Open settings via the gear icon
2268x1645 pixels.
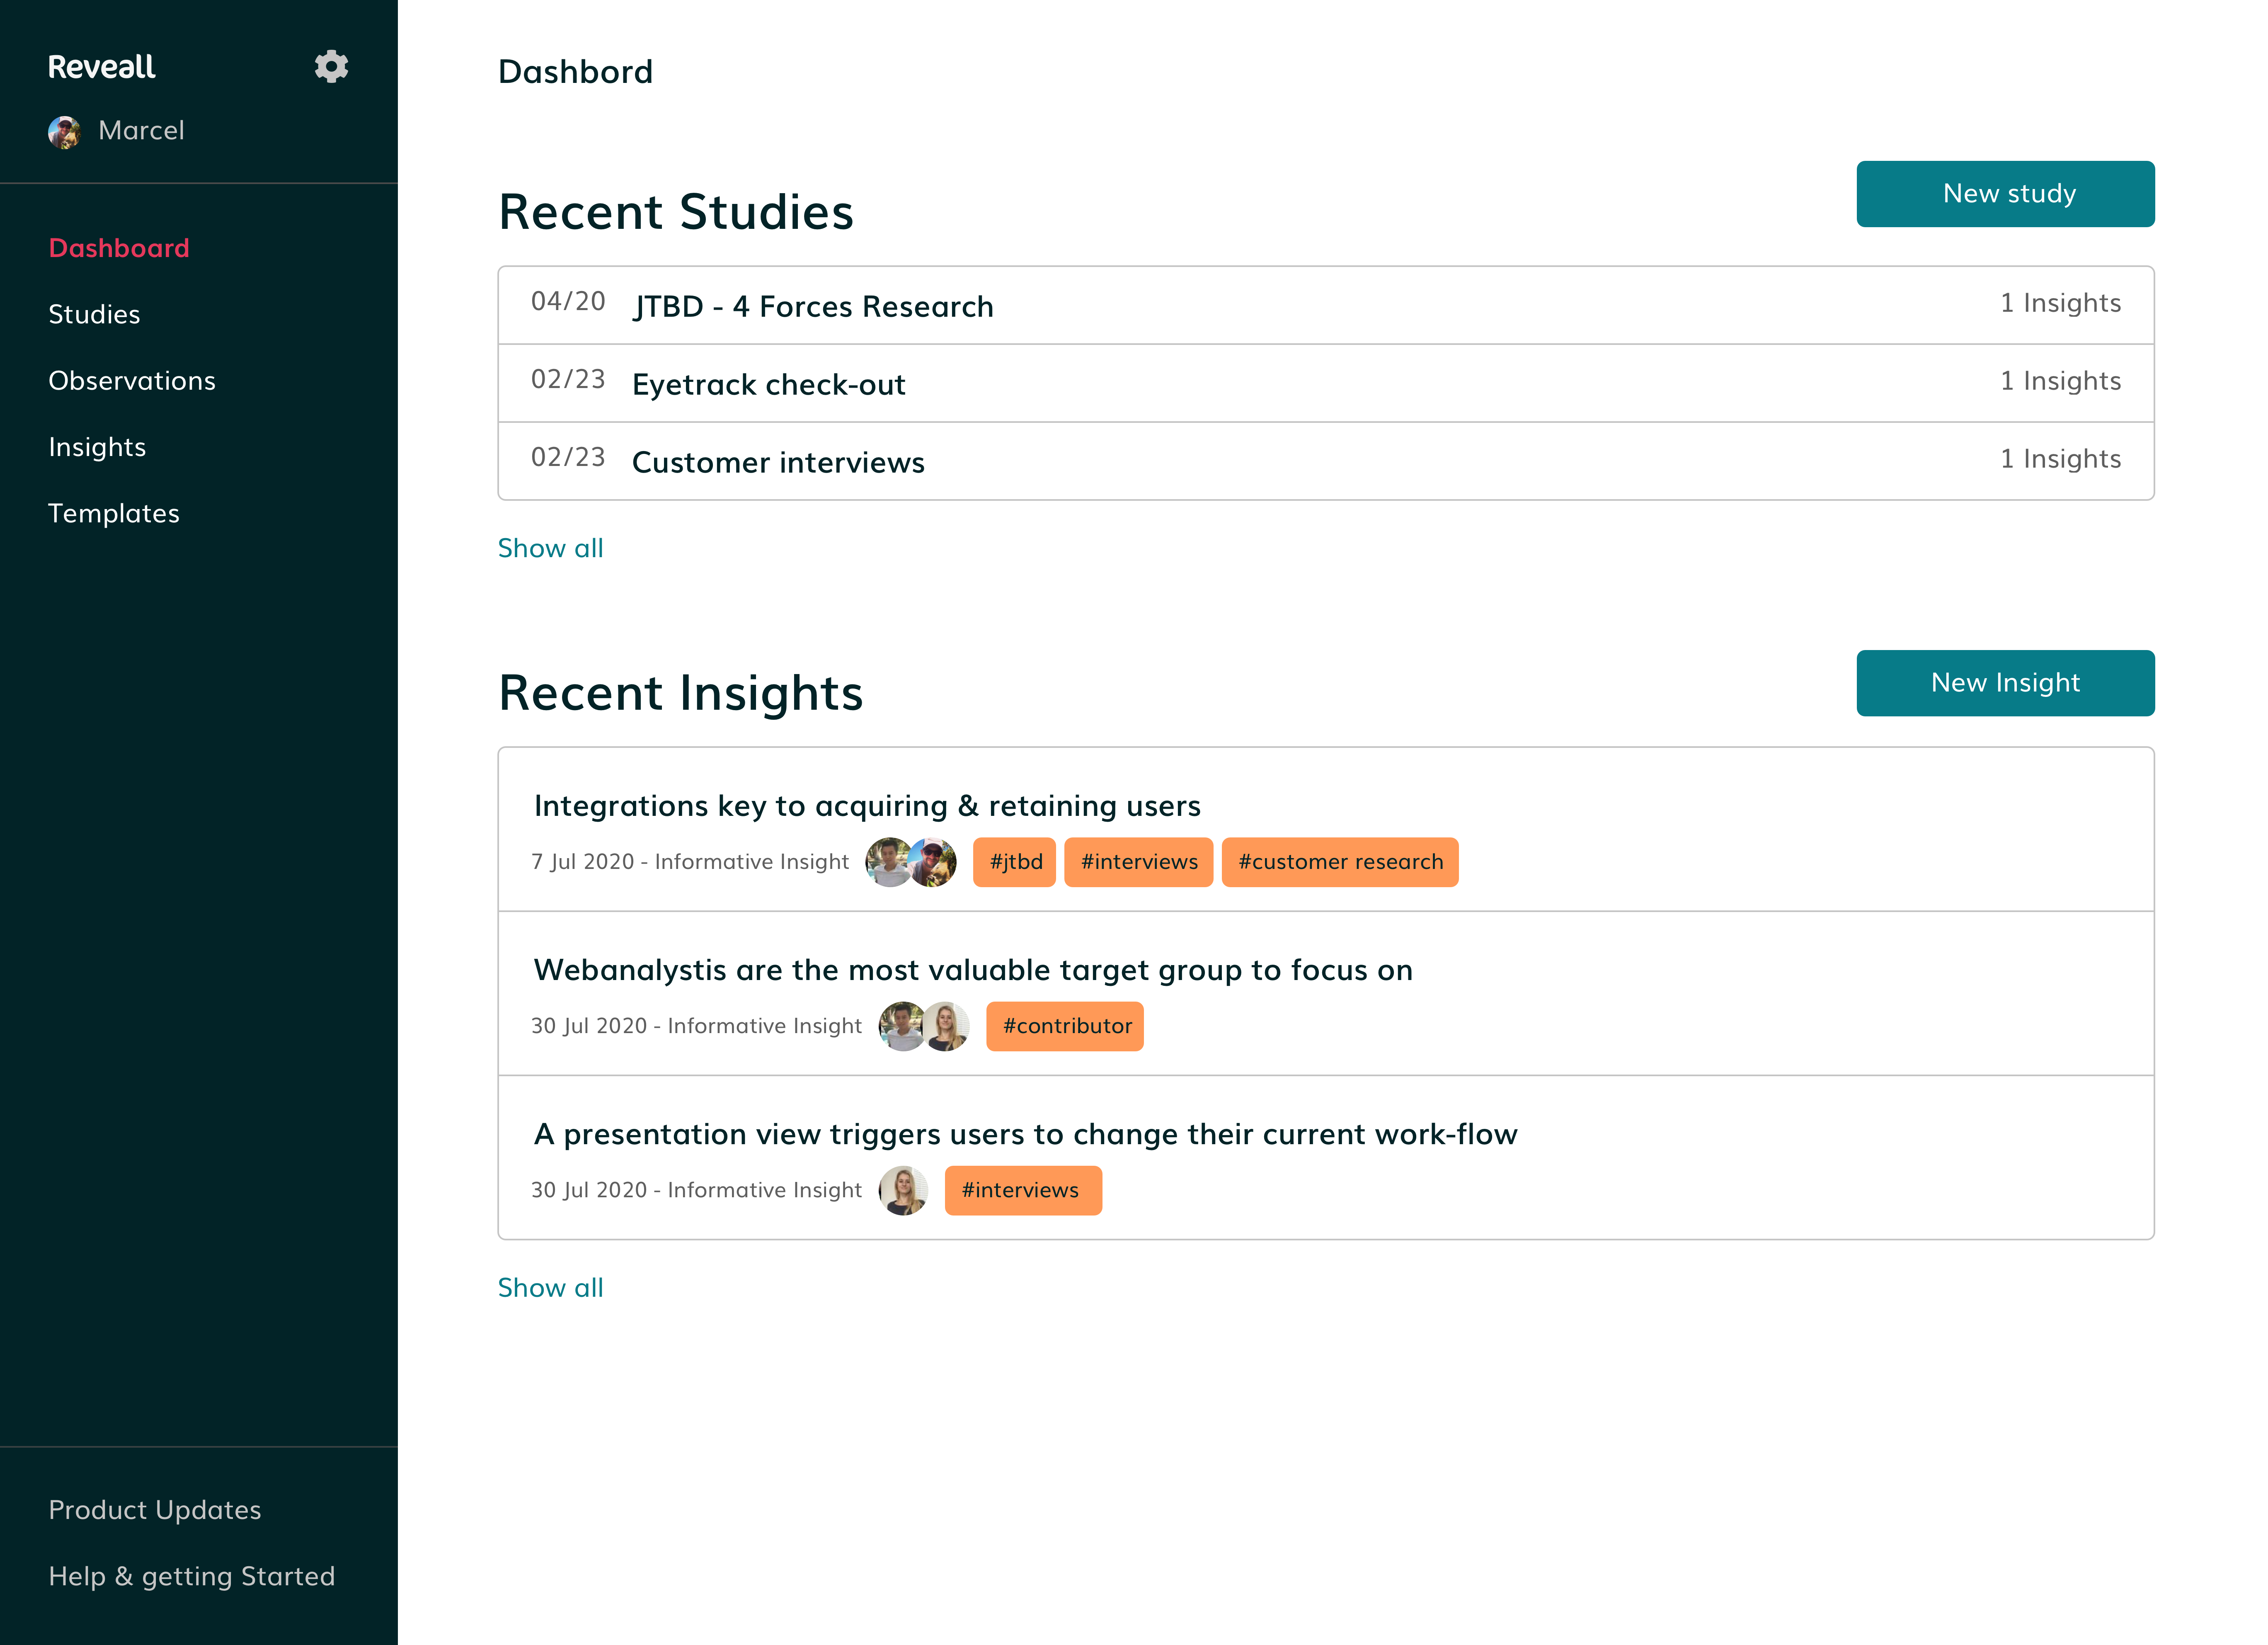pyautogui.click(x=331, y=66)
